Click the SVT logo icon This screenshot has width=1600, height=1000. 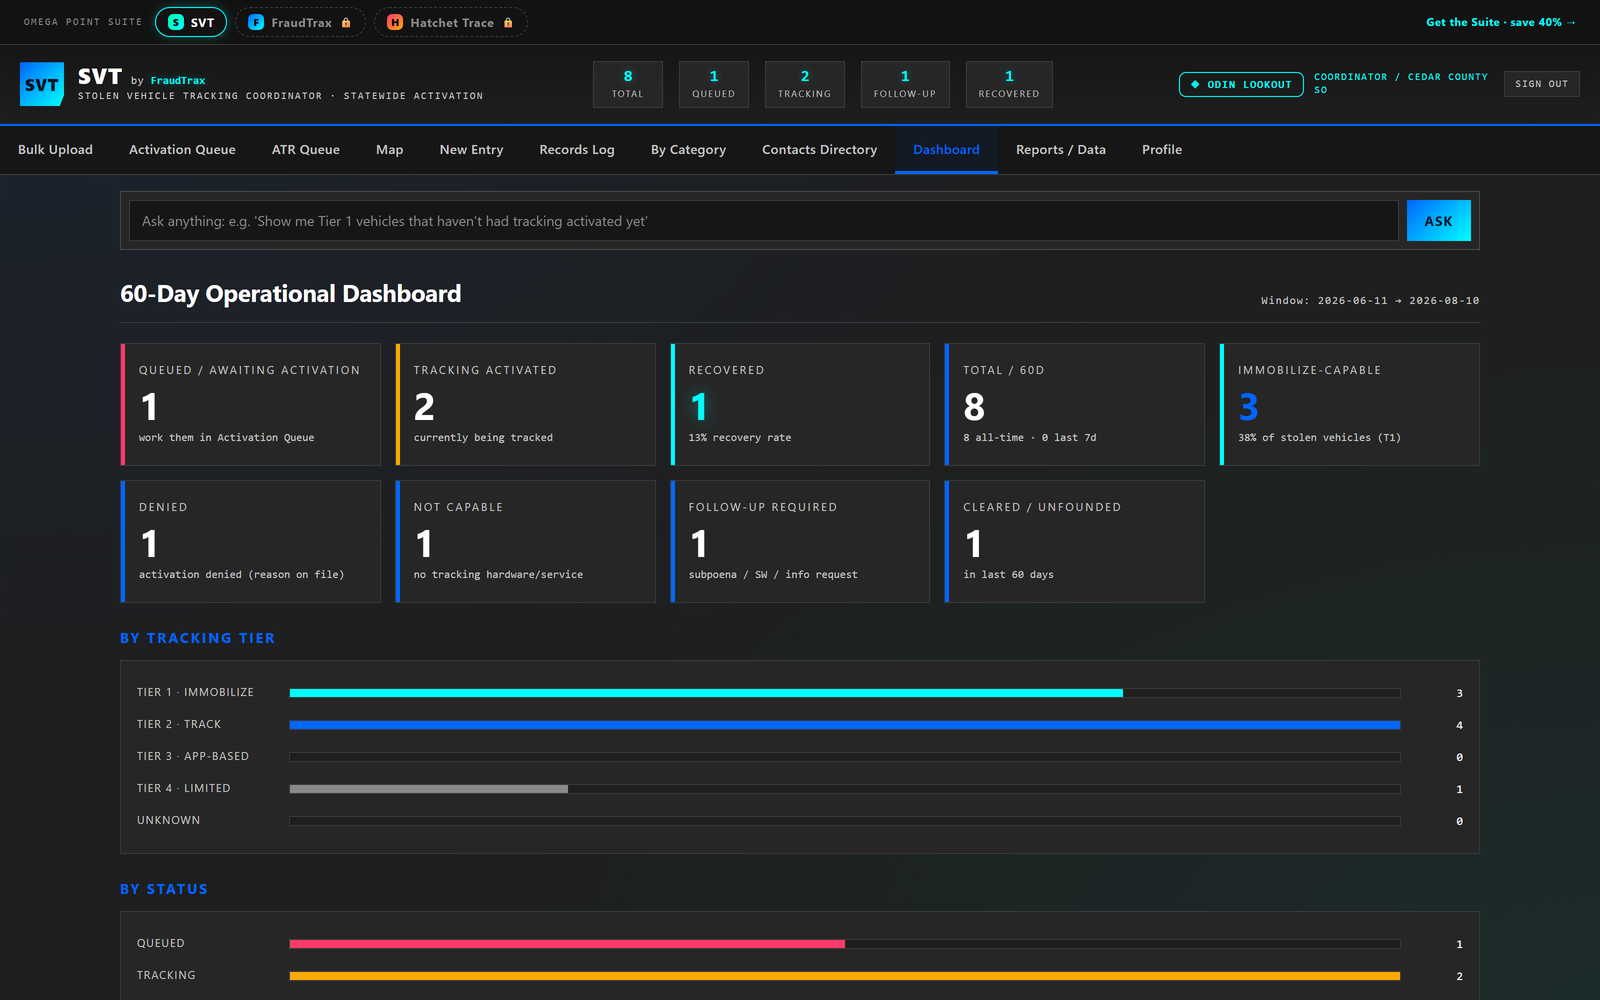point(42,84)
